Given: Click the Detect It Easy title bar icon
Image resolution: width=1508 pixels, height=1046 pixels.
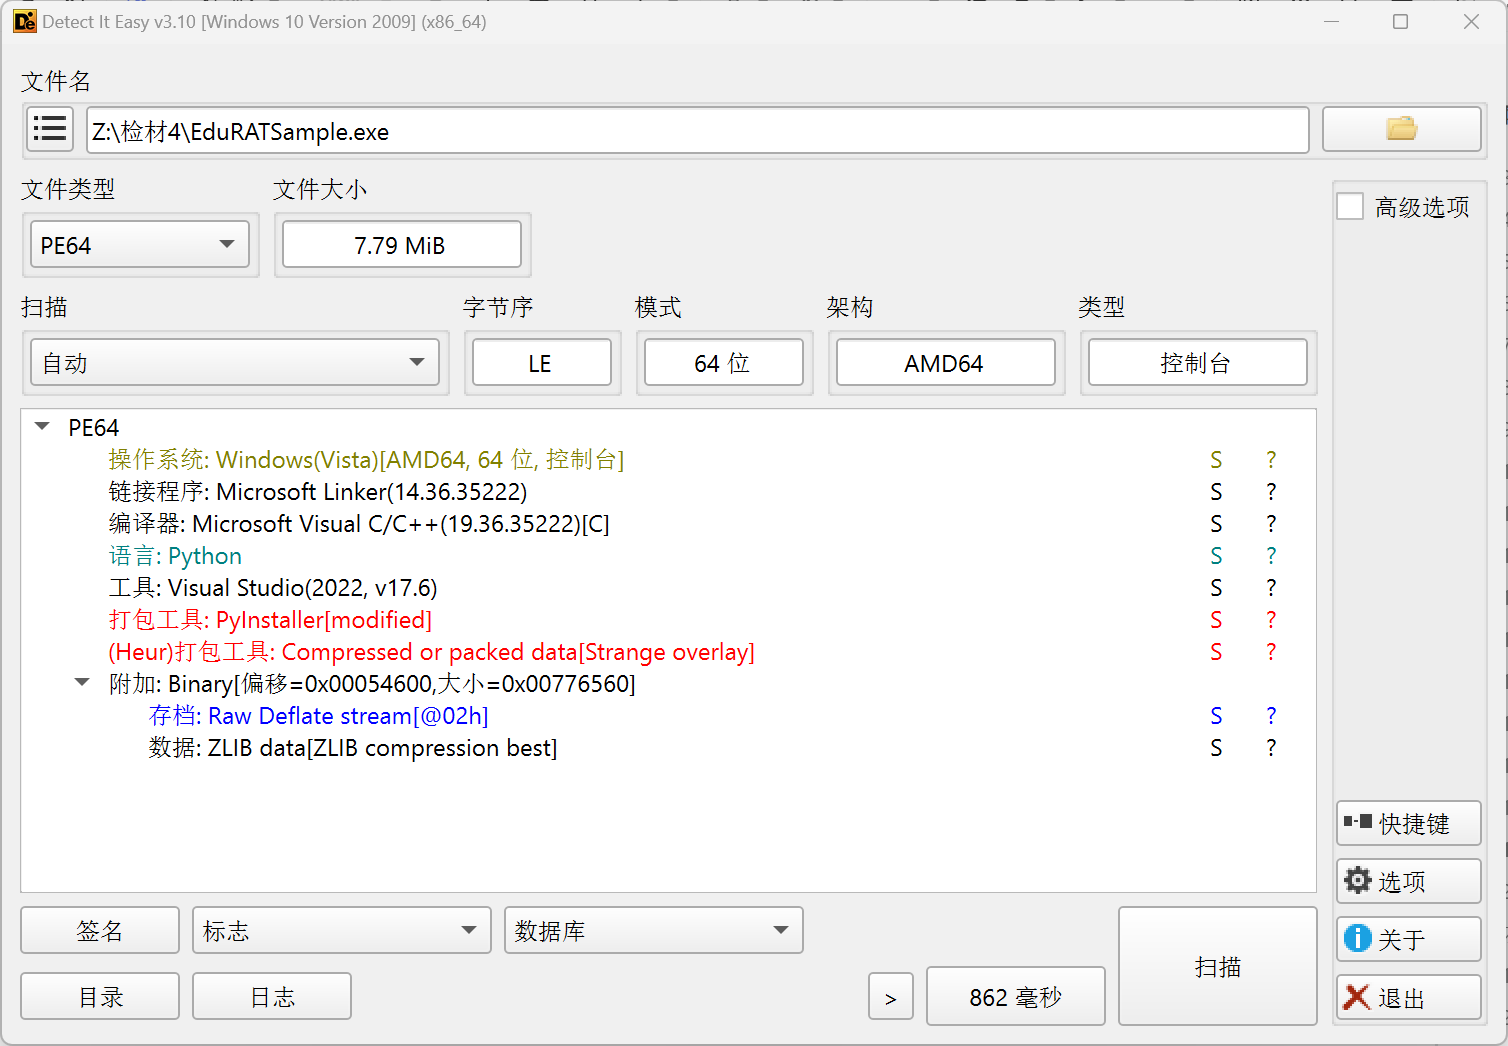Looking at the screenshot, I should (x=24, y=21).
